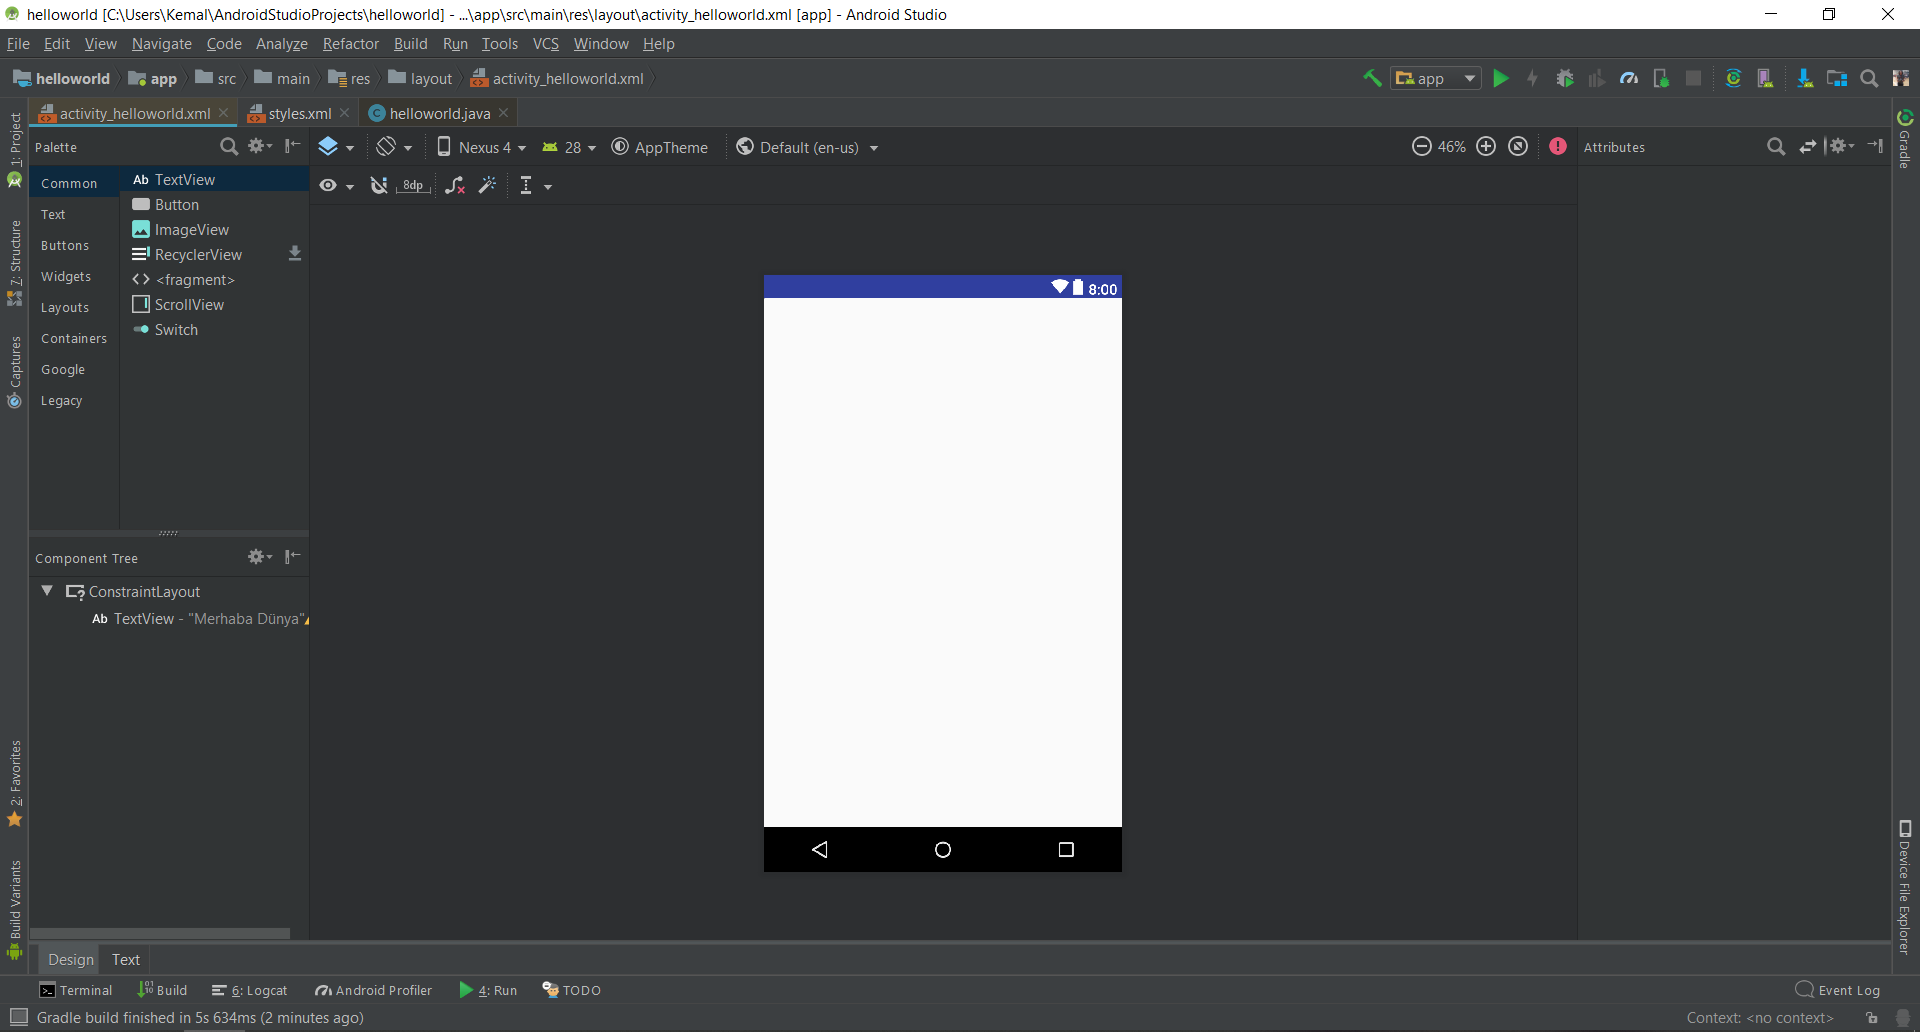Screen dimensions: 1920x1032
Task: Run the app with green play button
Action: [1501, 78]
